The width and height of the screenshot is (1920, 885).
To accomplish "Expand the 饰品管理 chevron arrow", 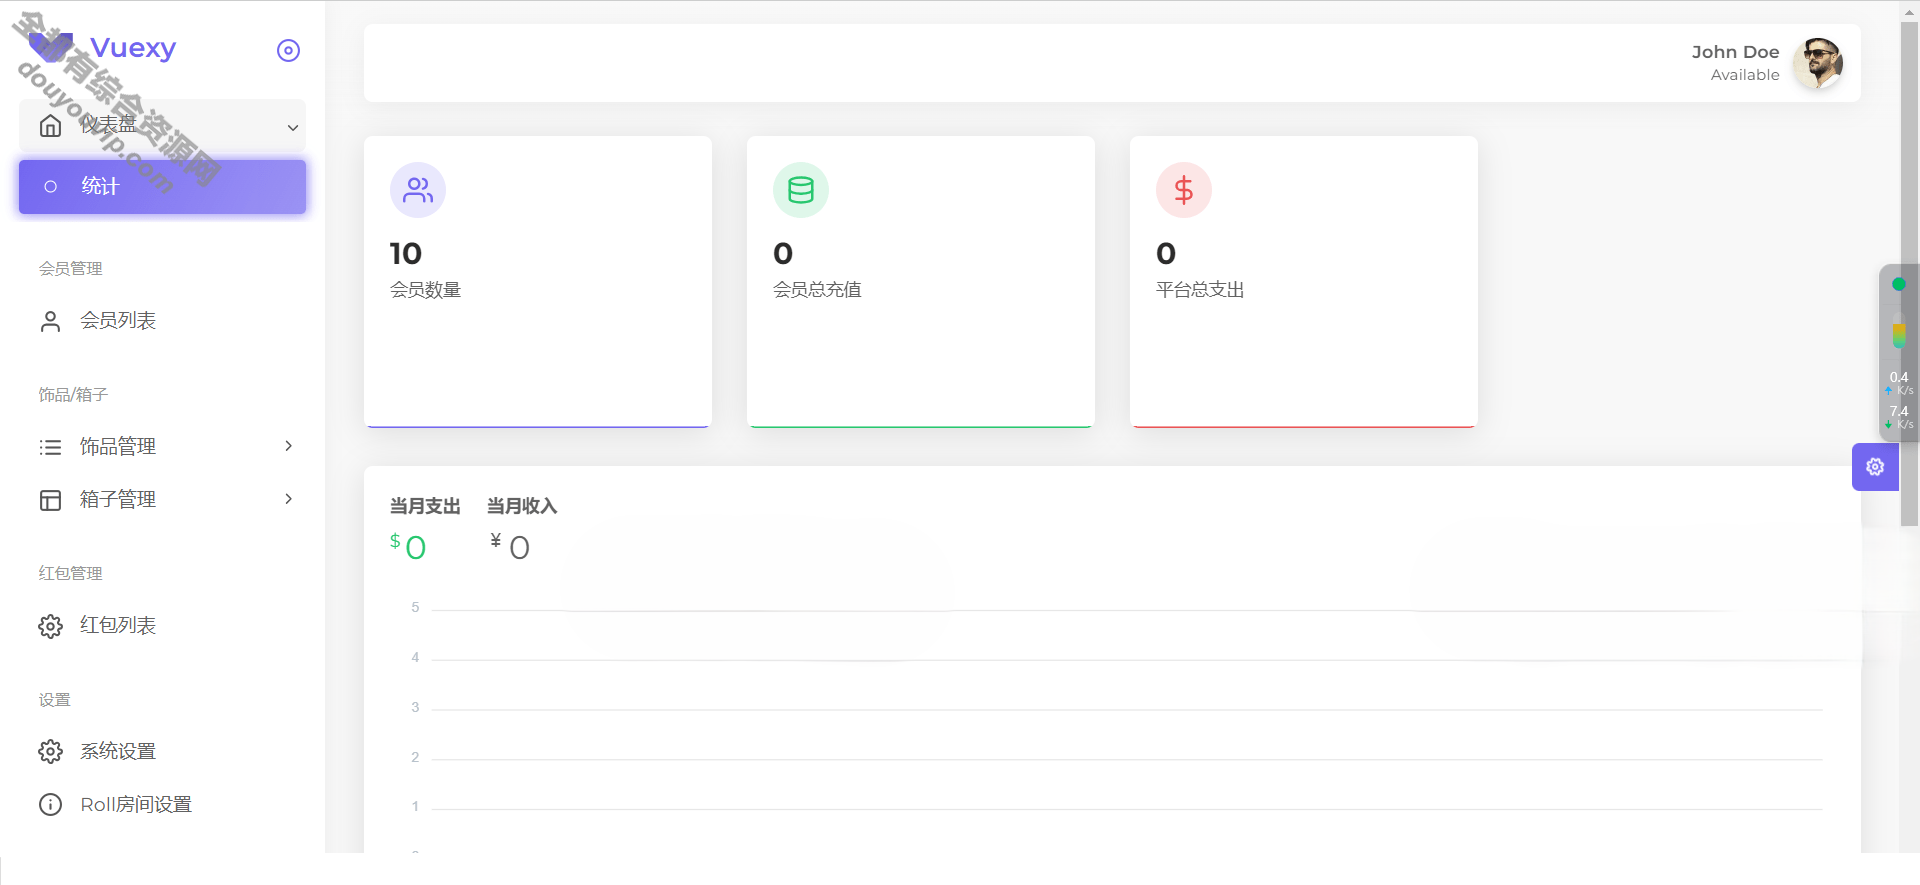I will 288,446.
